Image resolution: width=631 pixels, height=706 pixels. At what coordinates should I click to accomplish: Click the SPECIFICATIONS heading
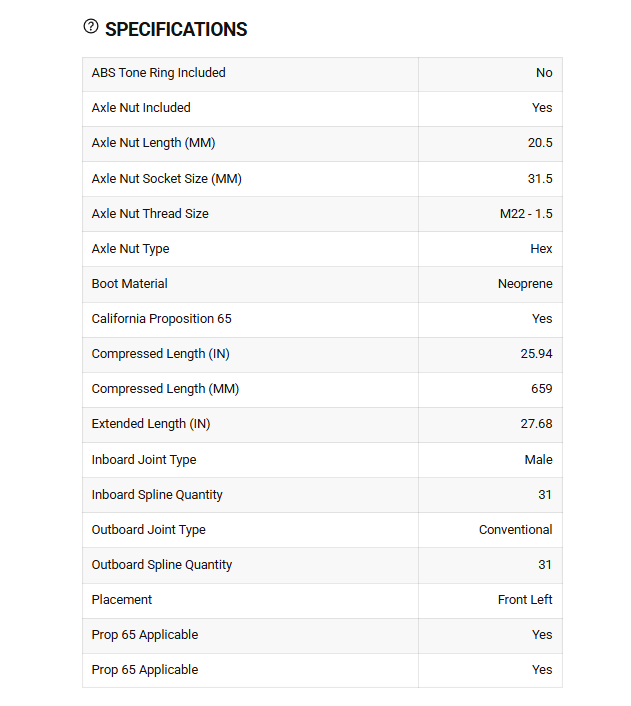coord(176,30)
